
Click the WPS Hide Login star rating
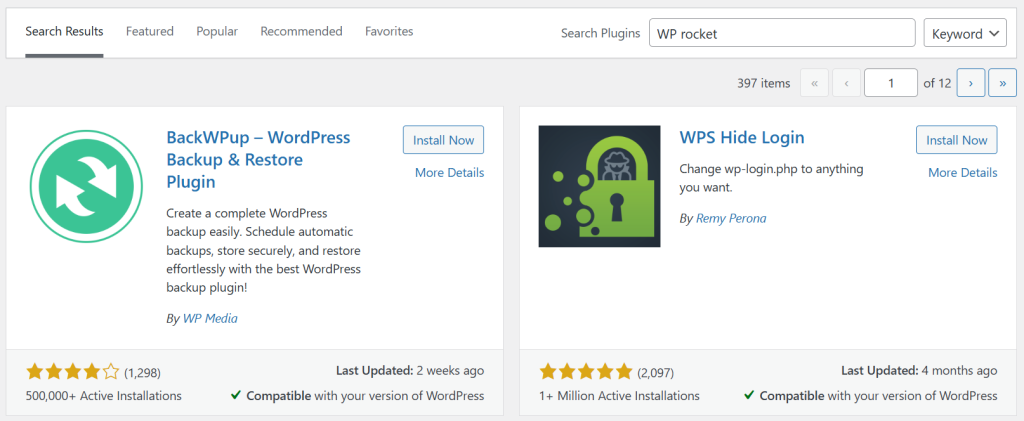tap(585, 372)
